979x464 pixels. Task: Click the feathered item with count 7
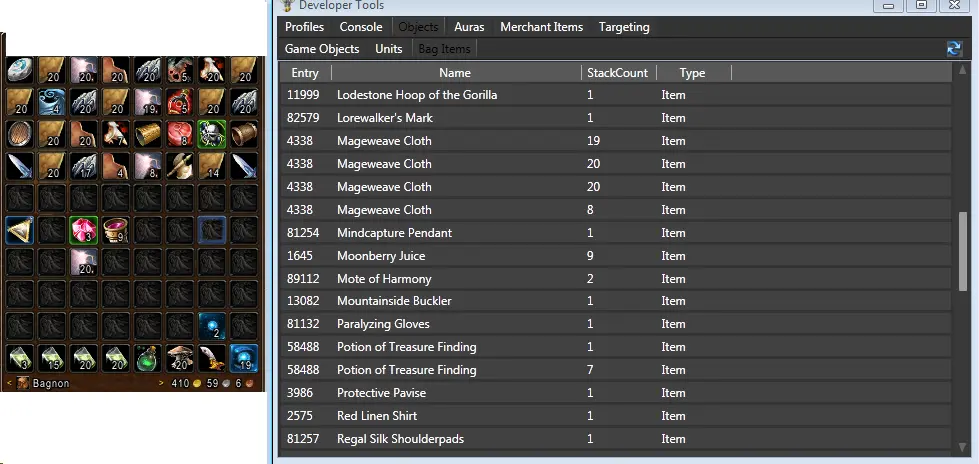pyautogui.click(x=116, y=133)
